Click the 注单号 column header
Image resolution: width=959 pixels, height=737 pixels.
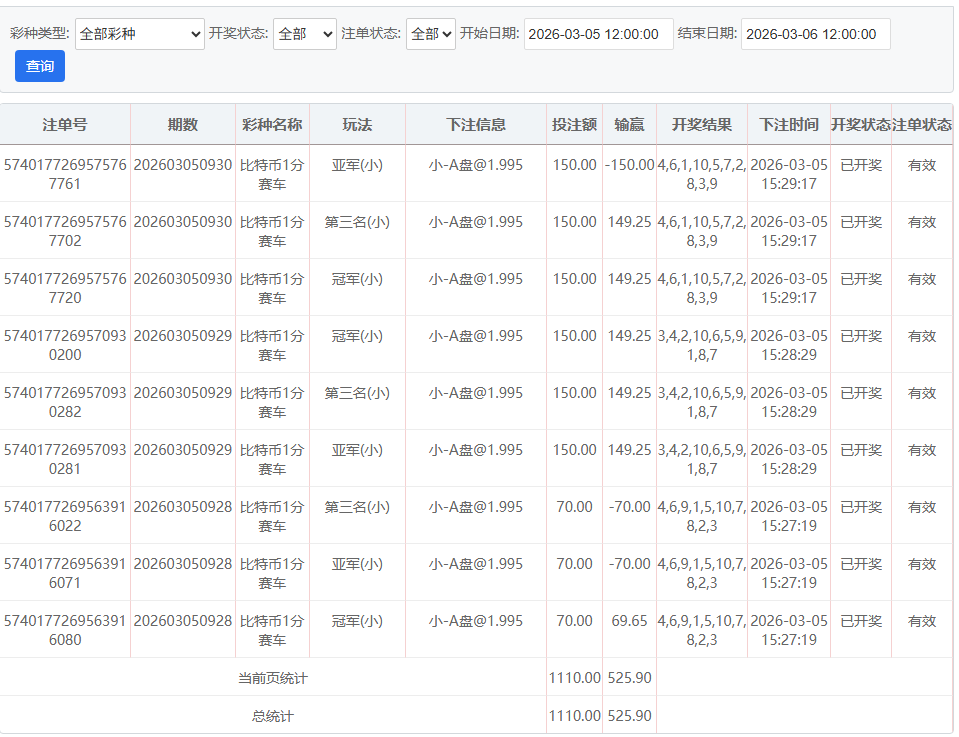65,125
